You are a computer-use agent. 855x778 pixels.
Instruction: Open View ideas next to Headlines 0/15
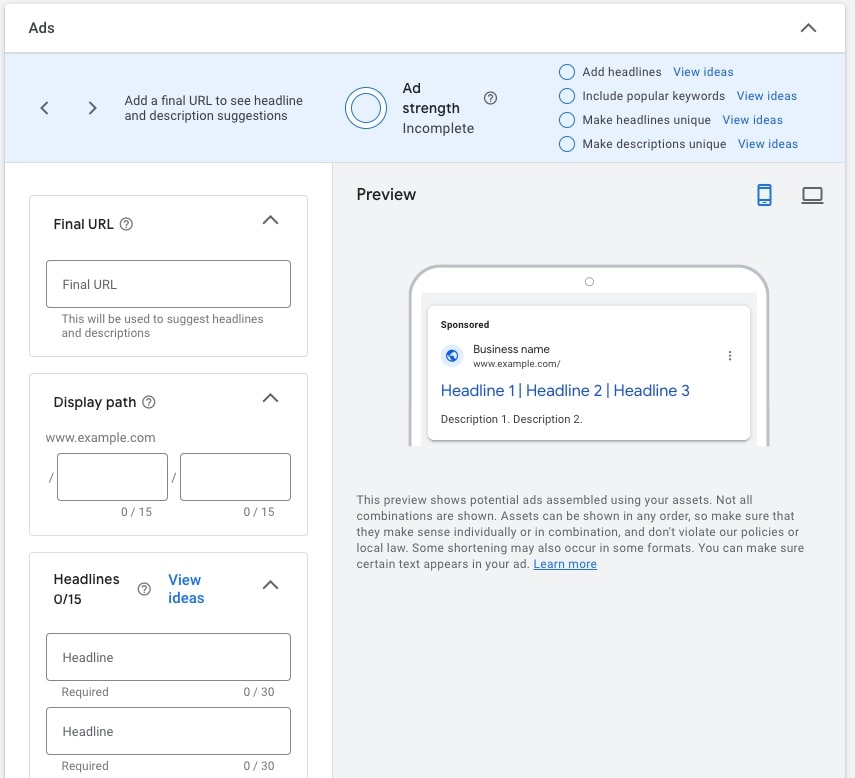[x=186, y=589]
